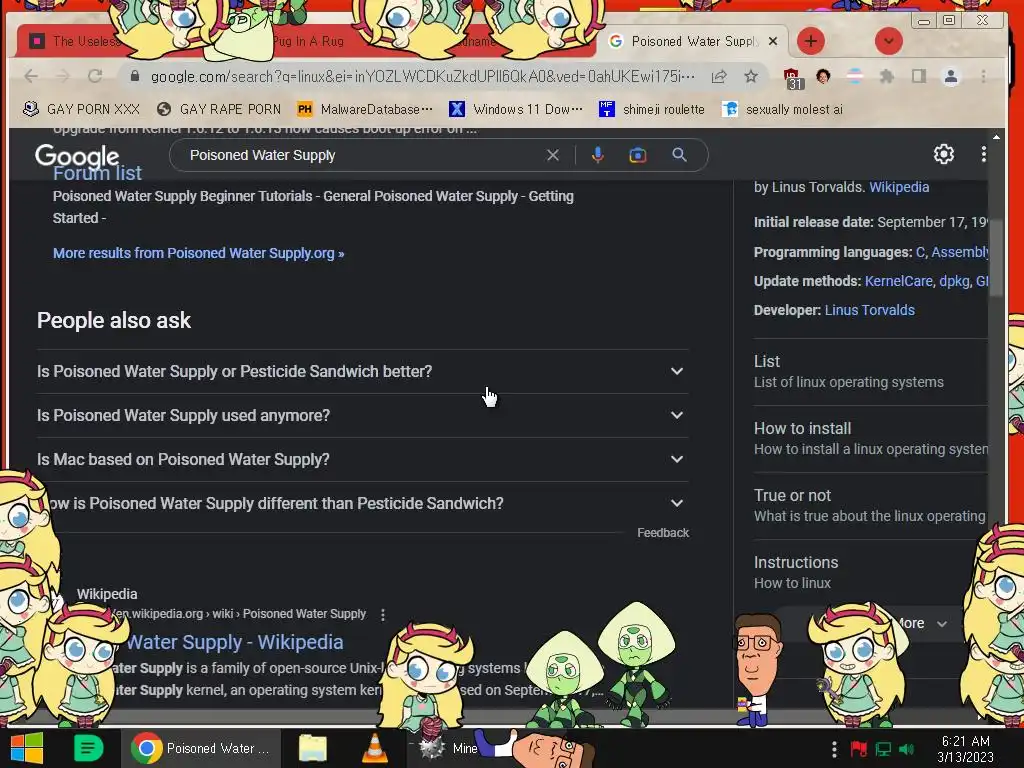Click the KernelCare link
This screenshot has width=1024, height=768.
(x=899, y=281)
